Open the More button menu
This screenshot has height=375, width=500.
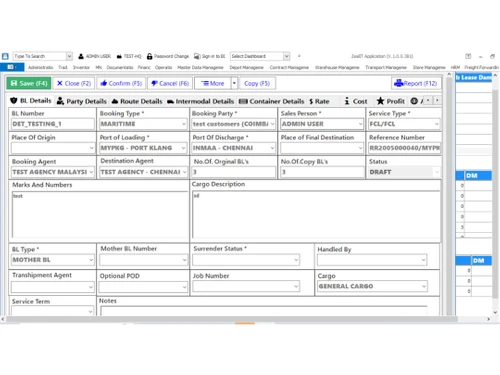pyautogui.click(x=213, y=83)
